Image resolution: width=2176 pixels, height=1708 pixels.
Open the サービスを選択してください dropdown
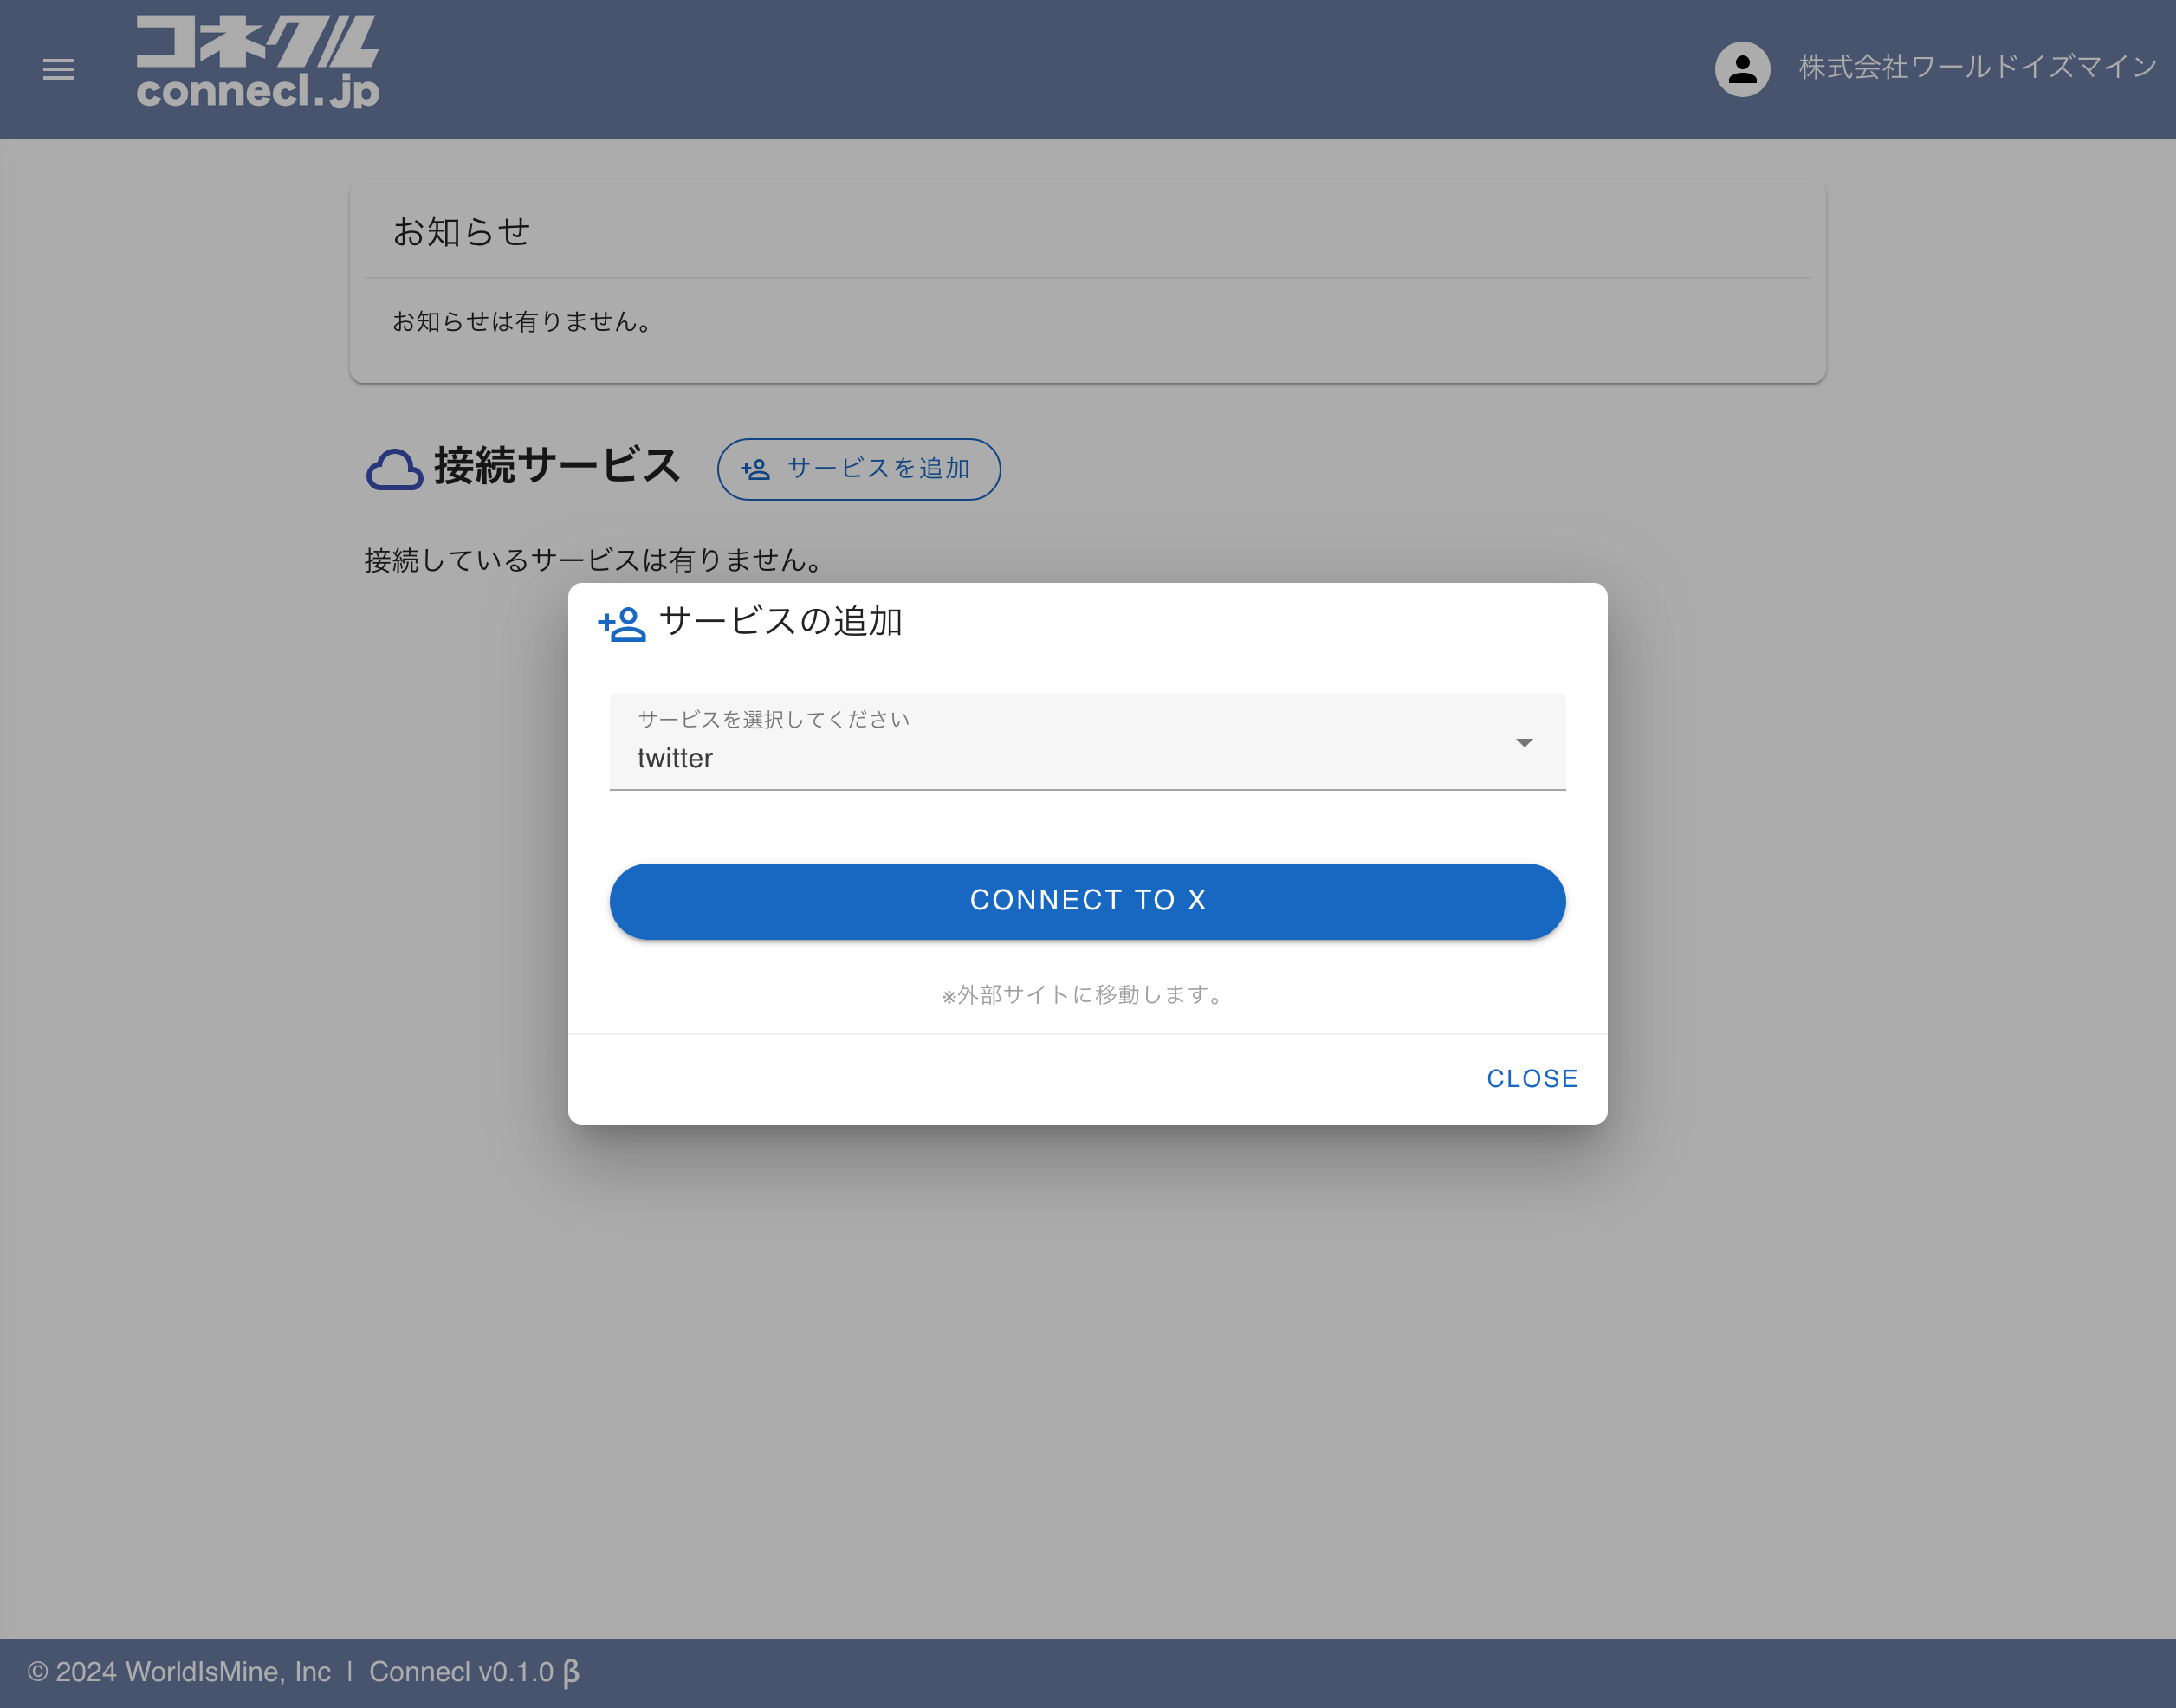pos(1087,742)
